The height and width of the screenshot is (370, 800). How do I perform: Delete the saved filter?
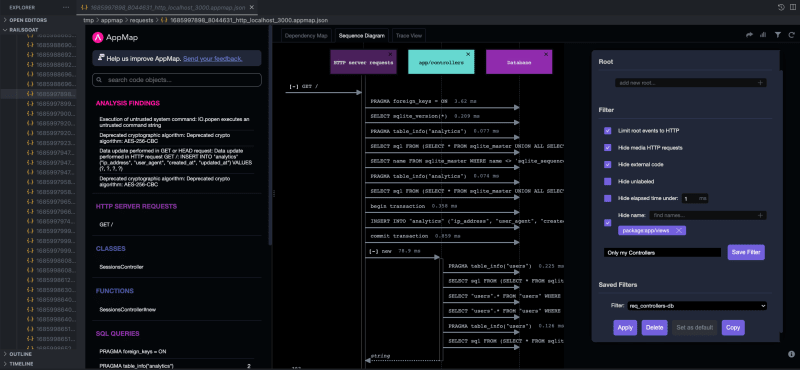coord(654,328)
